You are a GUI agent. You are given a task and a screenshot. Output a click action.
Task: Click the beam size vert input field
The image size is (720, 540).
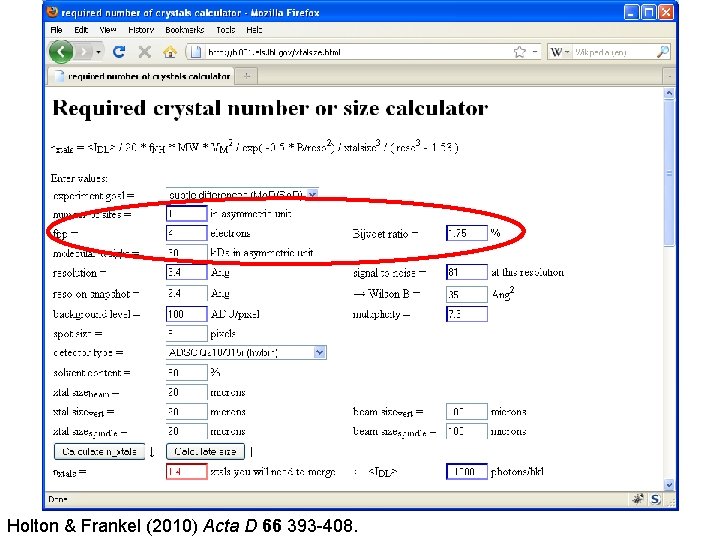[467, 412]
